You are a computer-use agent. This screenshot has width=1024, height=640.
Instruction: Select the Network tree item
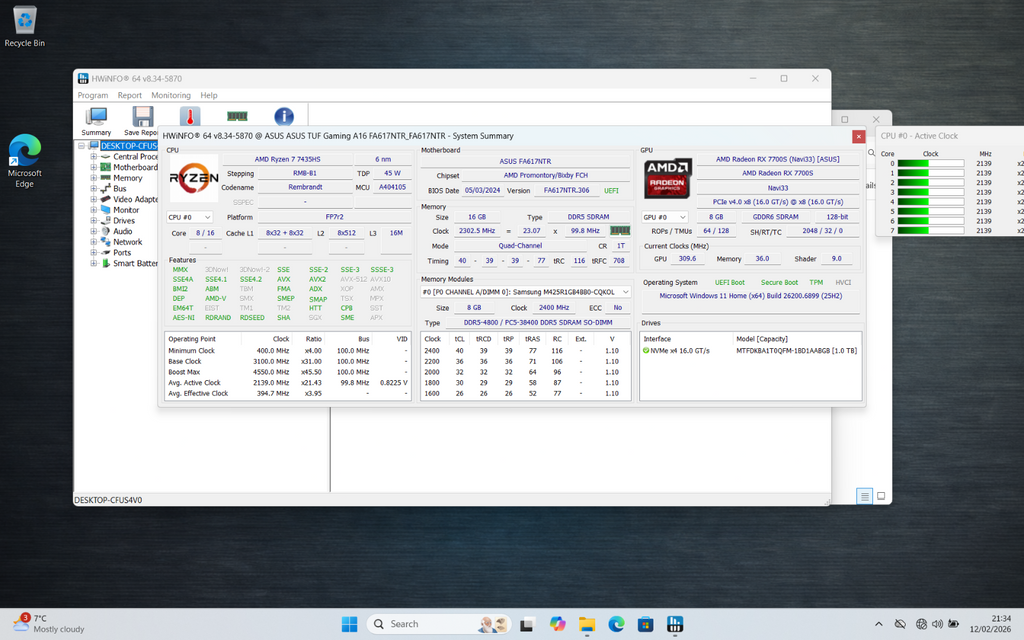pos(127,242)
